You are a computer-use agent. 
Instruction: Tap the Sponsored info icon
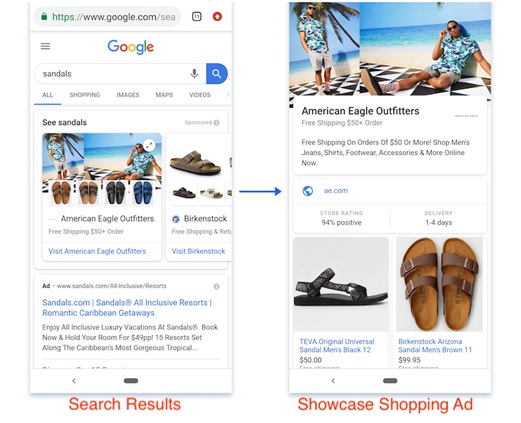point(216,123)
